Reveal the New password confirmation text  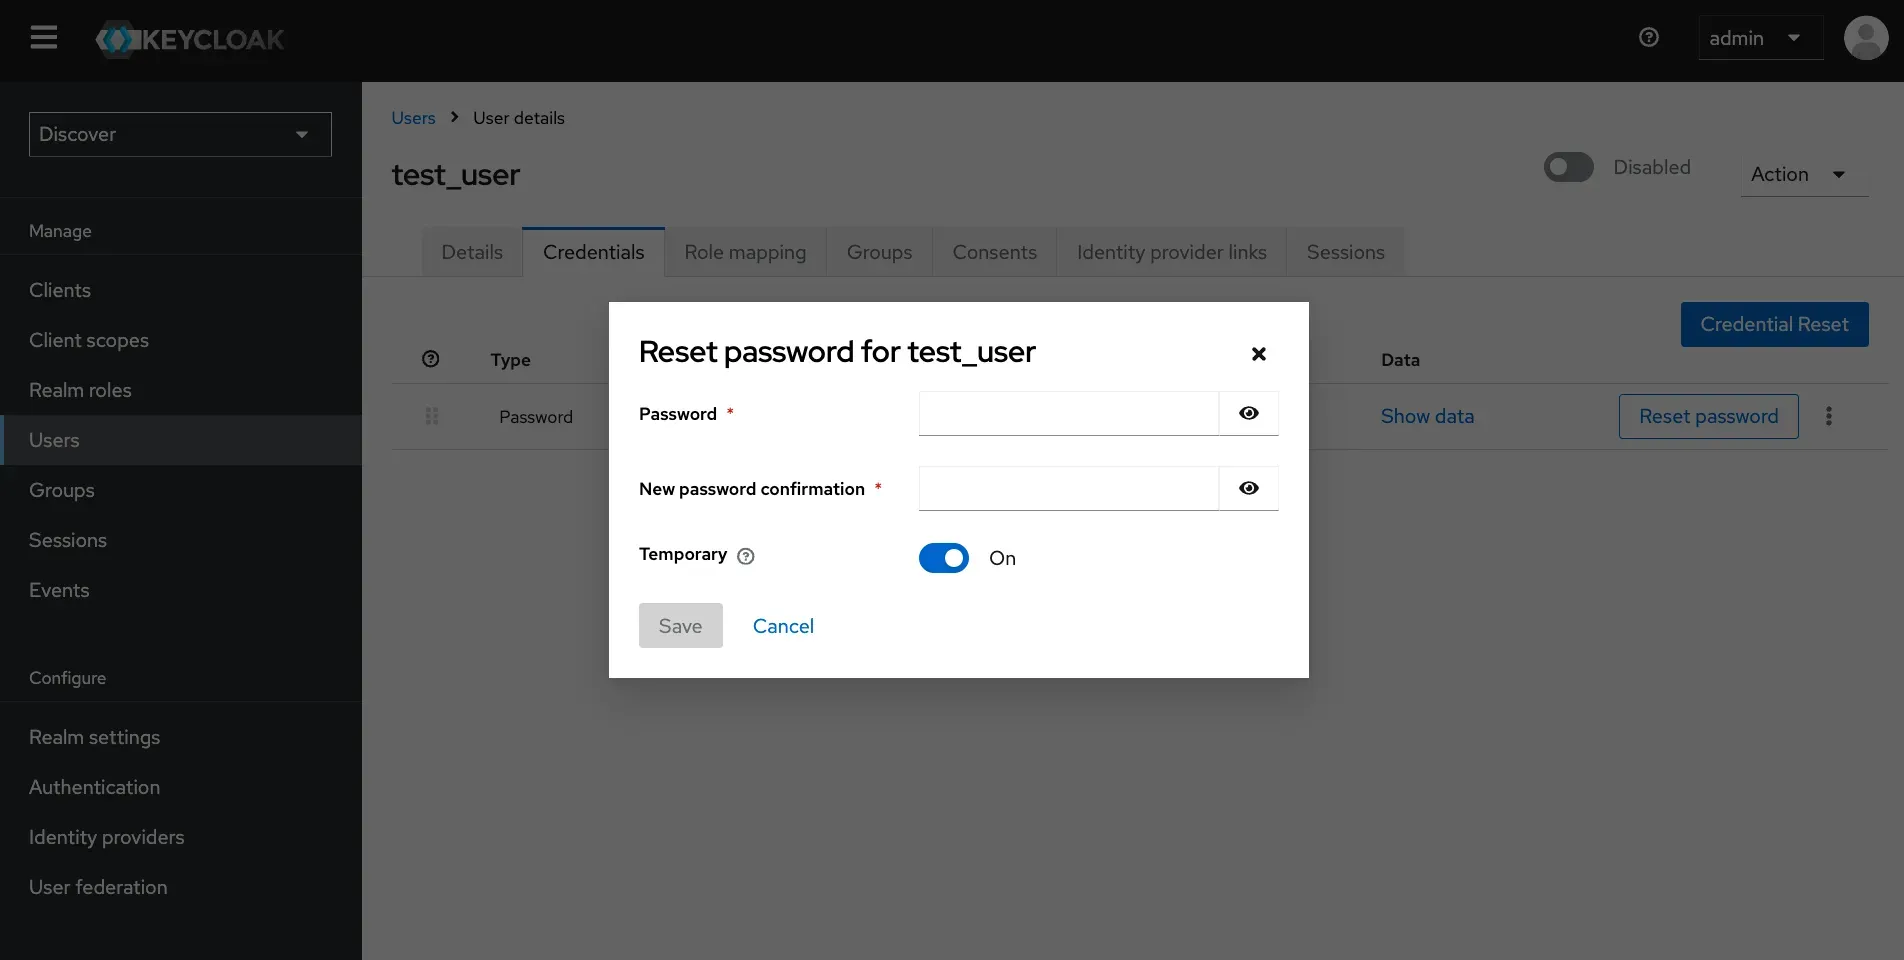tap(1248, 488)
